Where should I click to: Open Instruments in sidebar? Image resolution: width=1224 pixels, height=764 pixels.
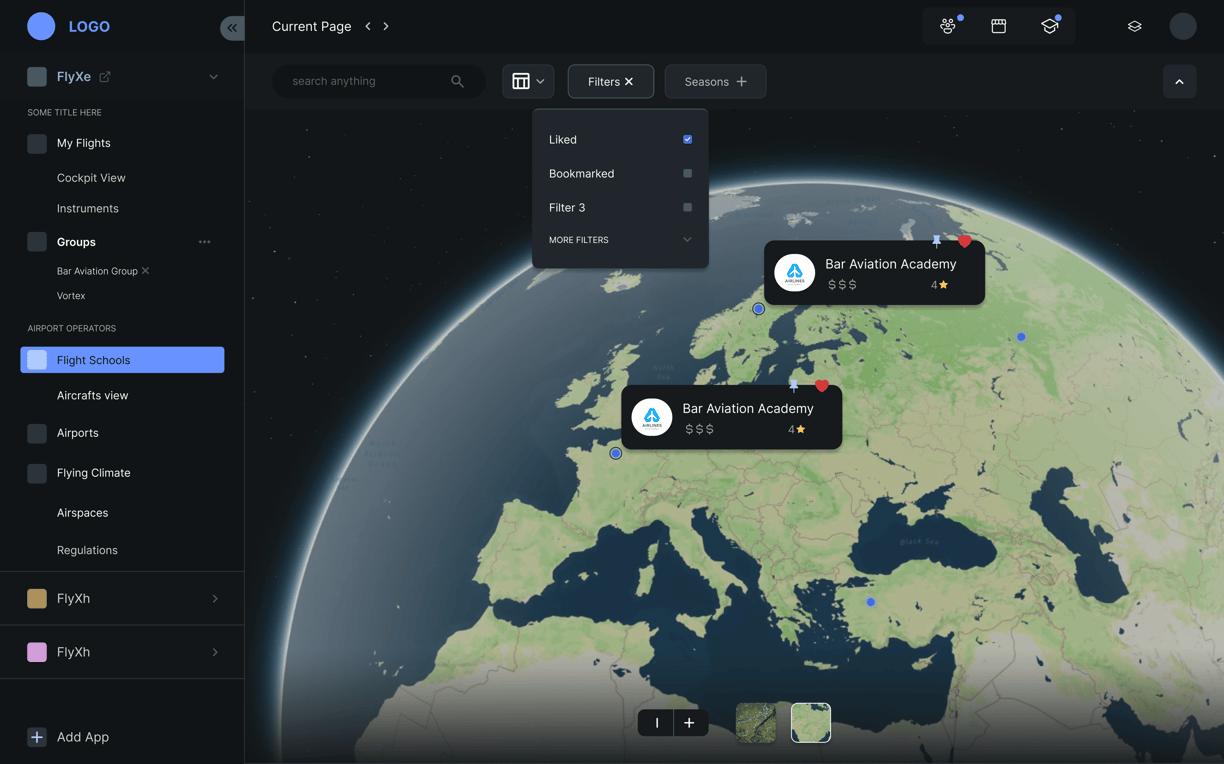click(88, 208)
